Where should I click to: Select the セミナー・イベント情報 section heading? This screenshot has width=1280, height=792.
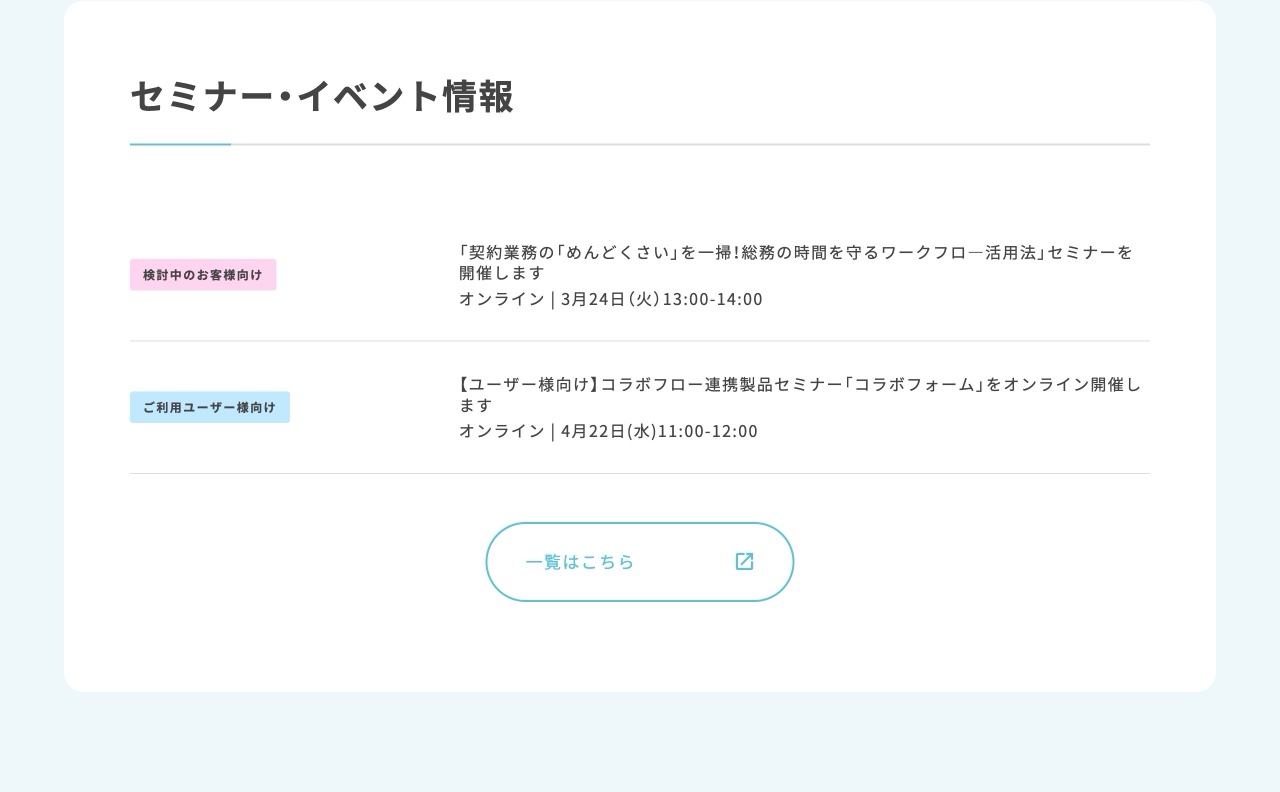tap(322, 97)
